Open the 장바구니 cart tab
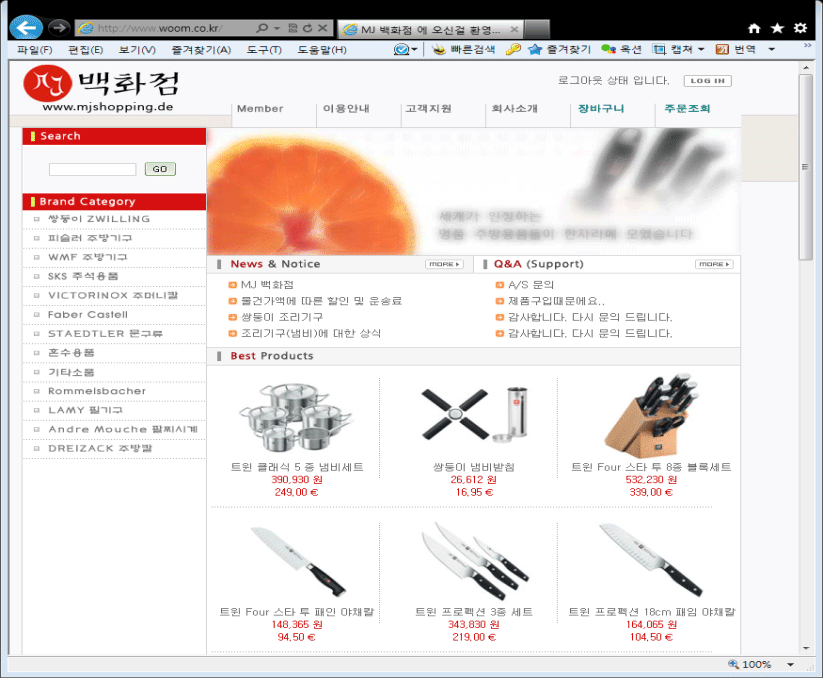823x678 pixels. tap(601, 109)
